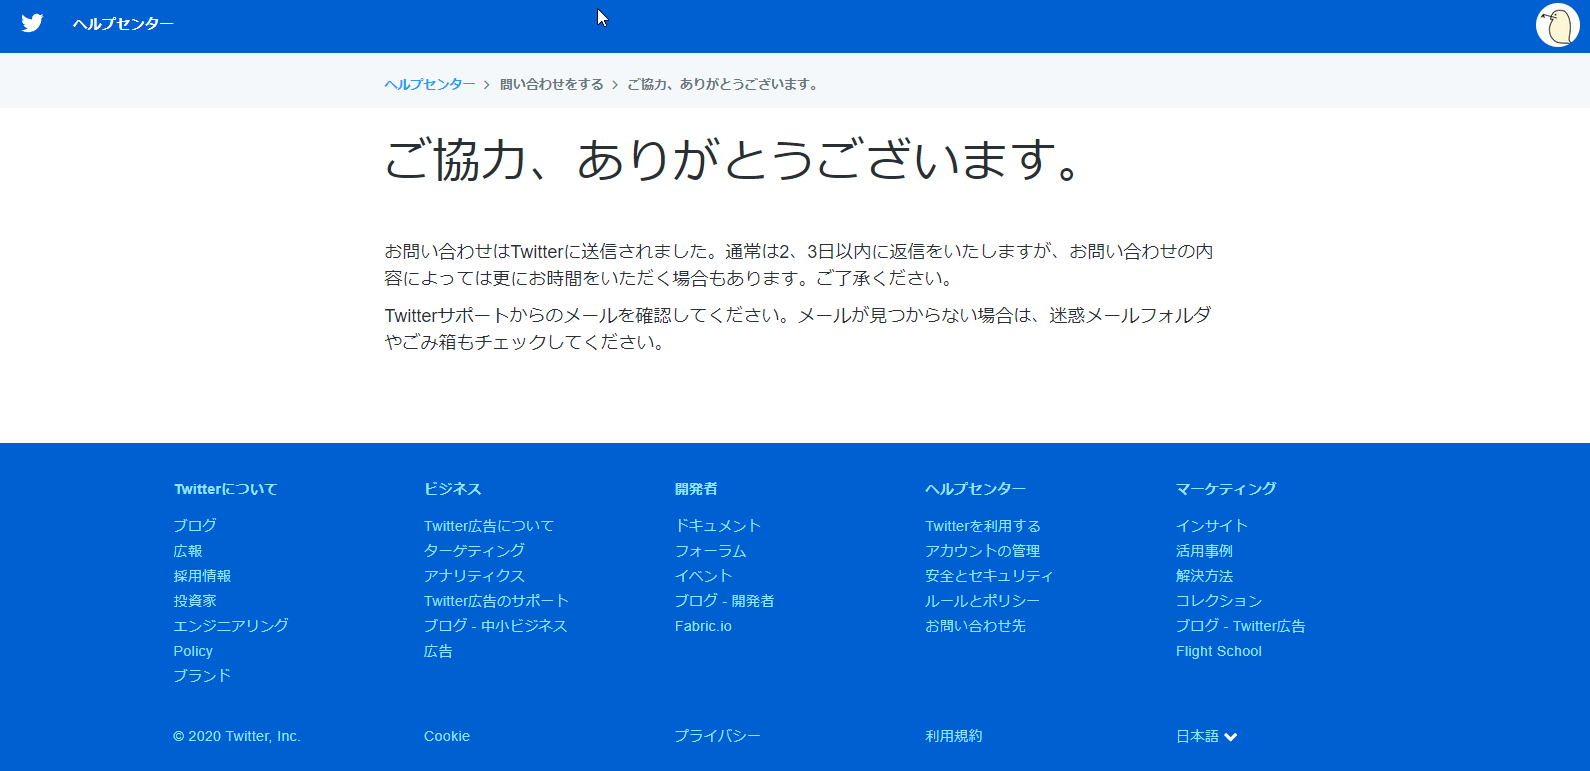Open Cookie footer link
The width and height of the screenshot is (1590, 771).
[447, 736]
